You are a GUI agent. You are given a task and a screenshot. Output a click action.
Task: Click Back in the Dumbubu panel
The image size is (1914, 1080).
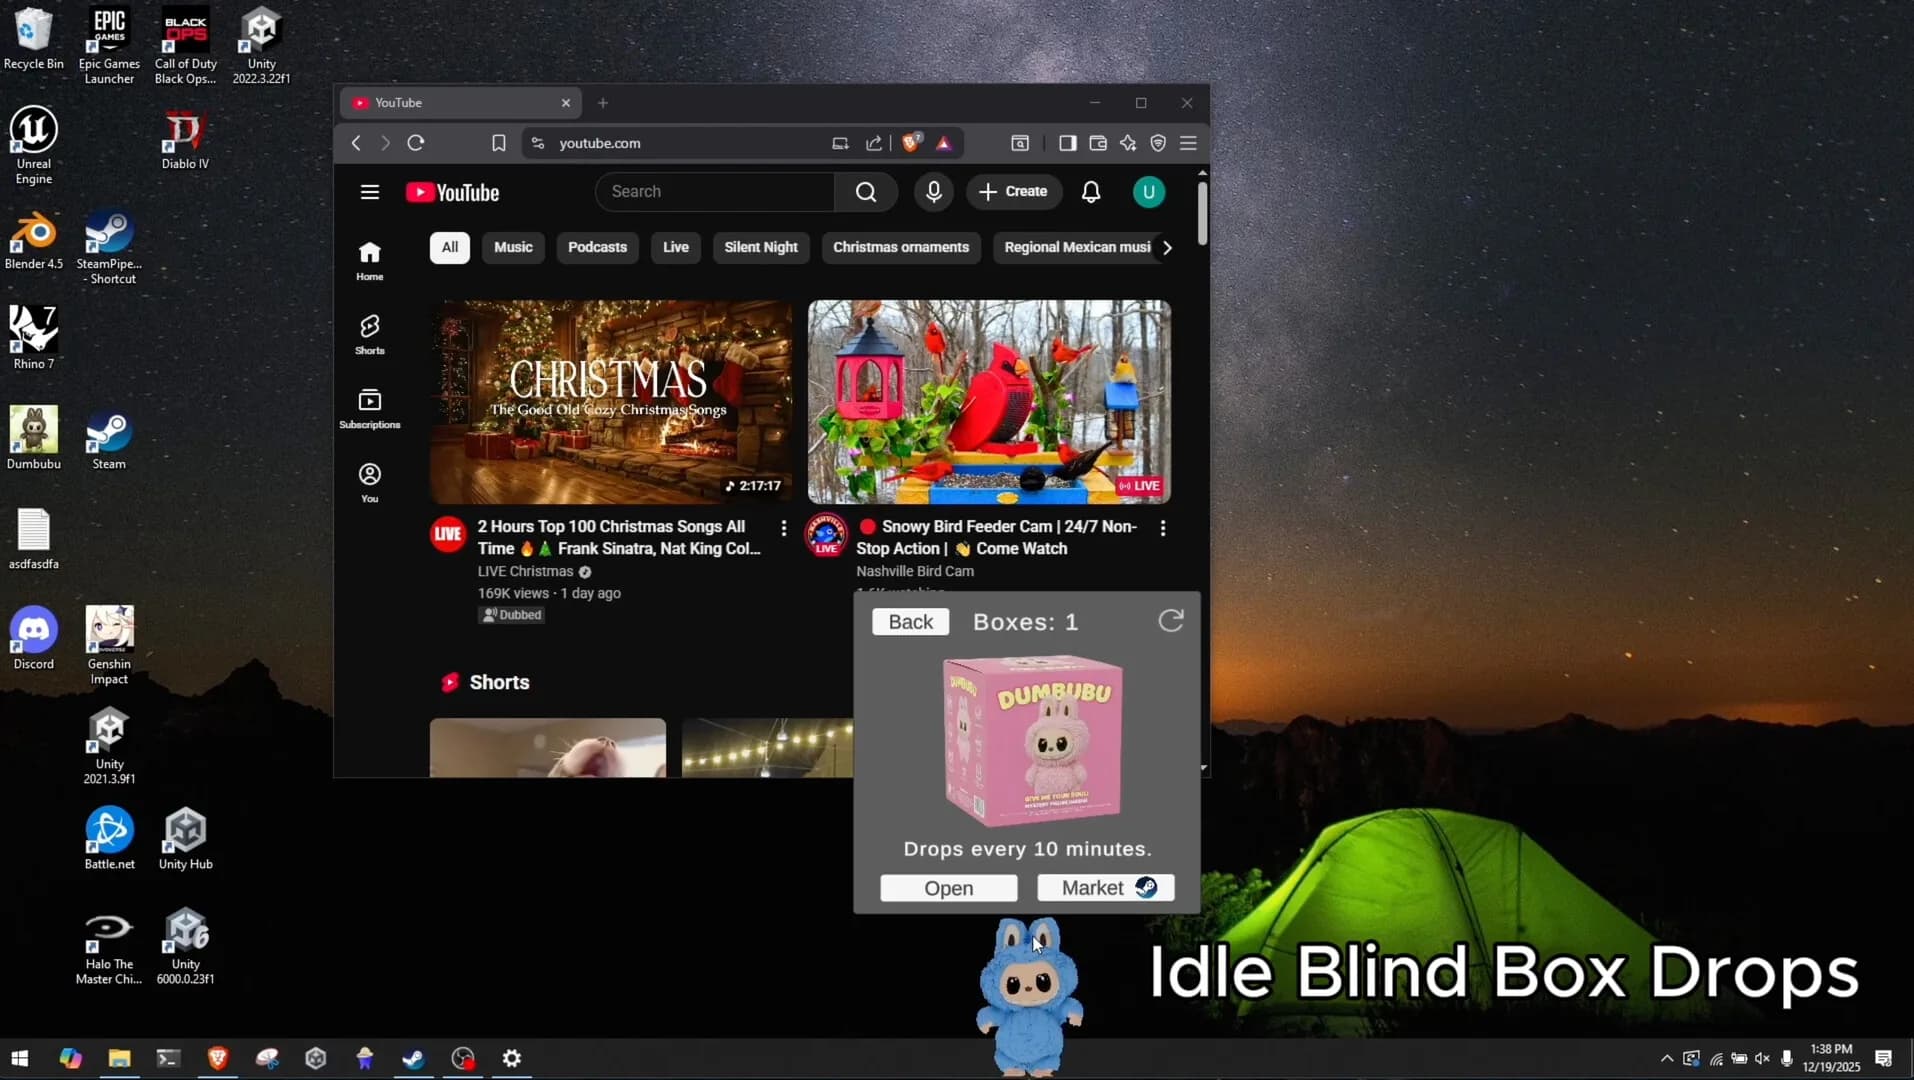pyautogui.click(x=910, y=622)
